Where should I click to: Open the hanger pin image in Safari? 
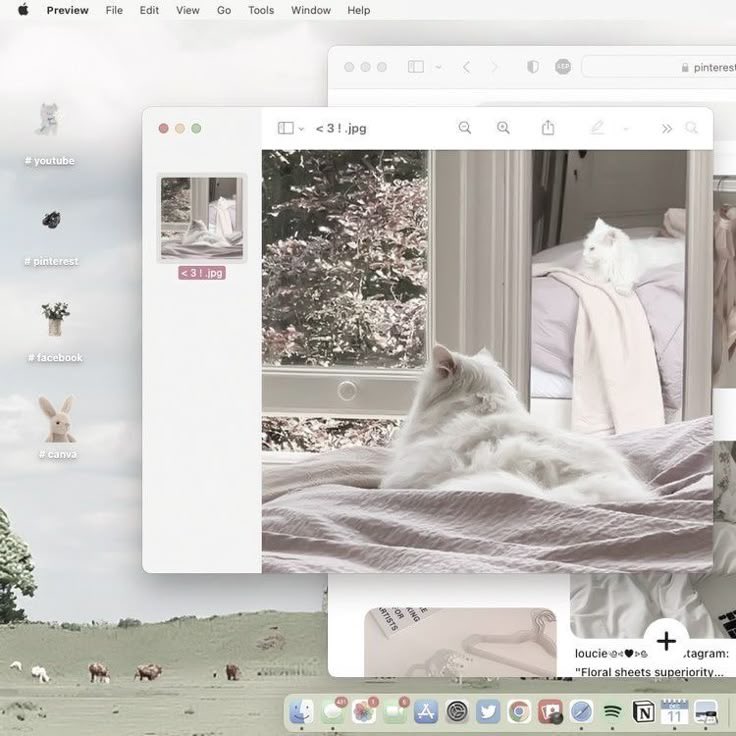[460, 642]
